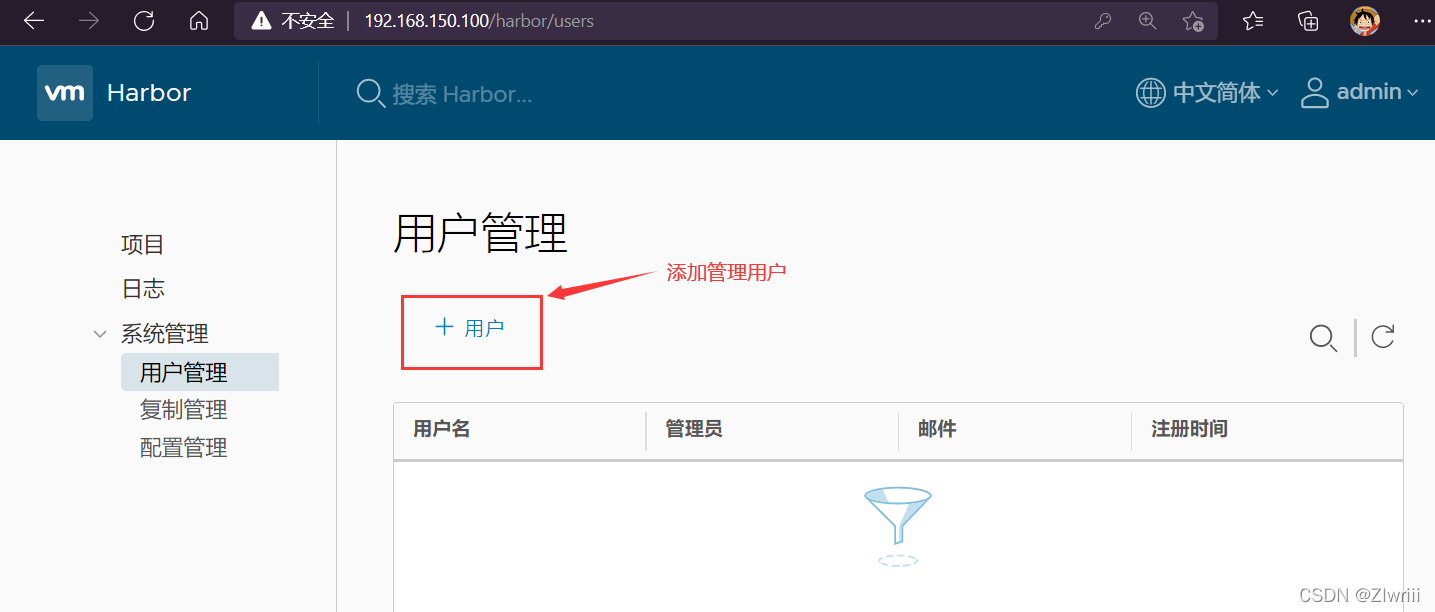Reload the page with the refresh icon
1435x612 pixels.
144,21
